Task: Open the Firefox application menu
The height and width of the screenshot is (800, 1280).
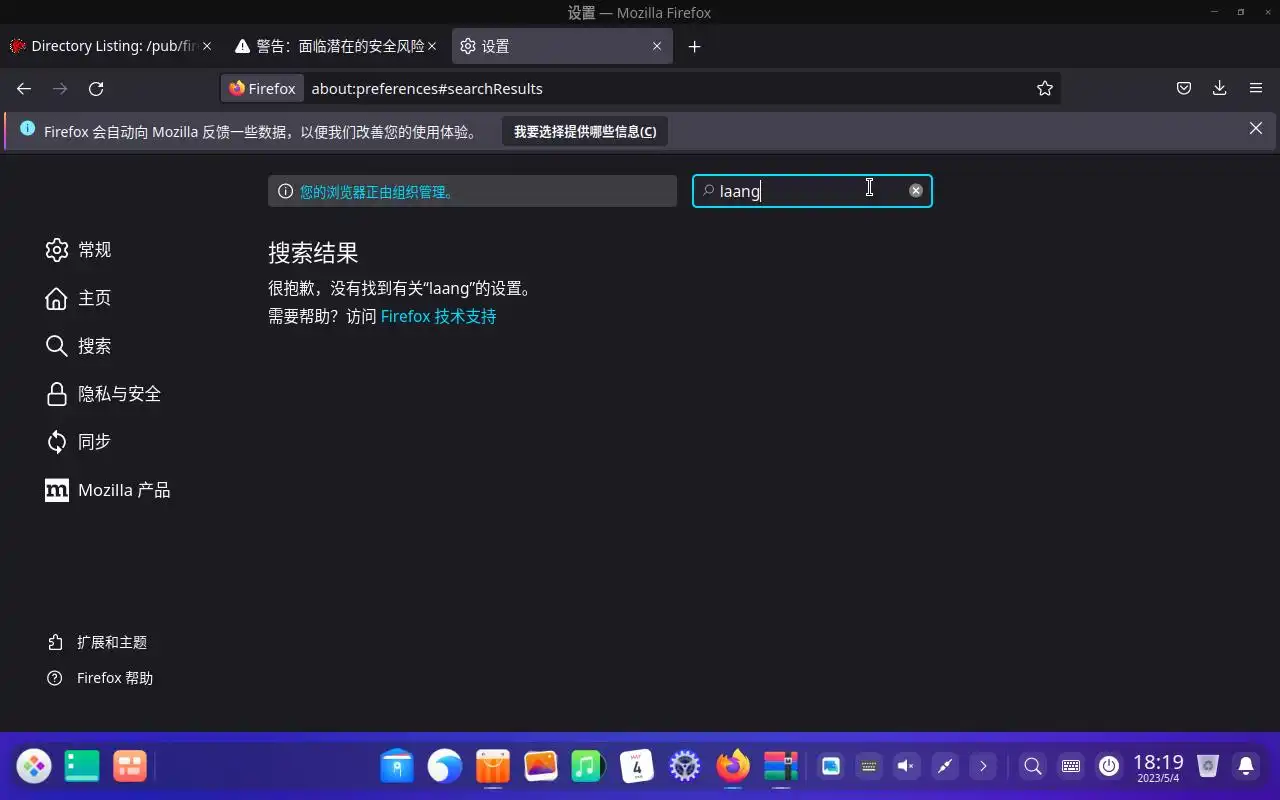Action: 1256,88
